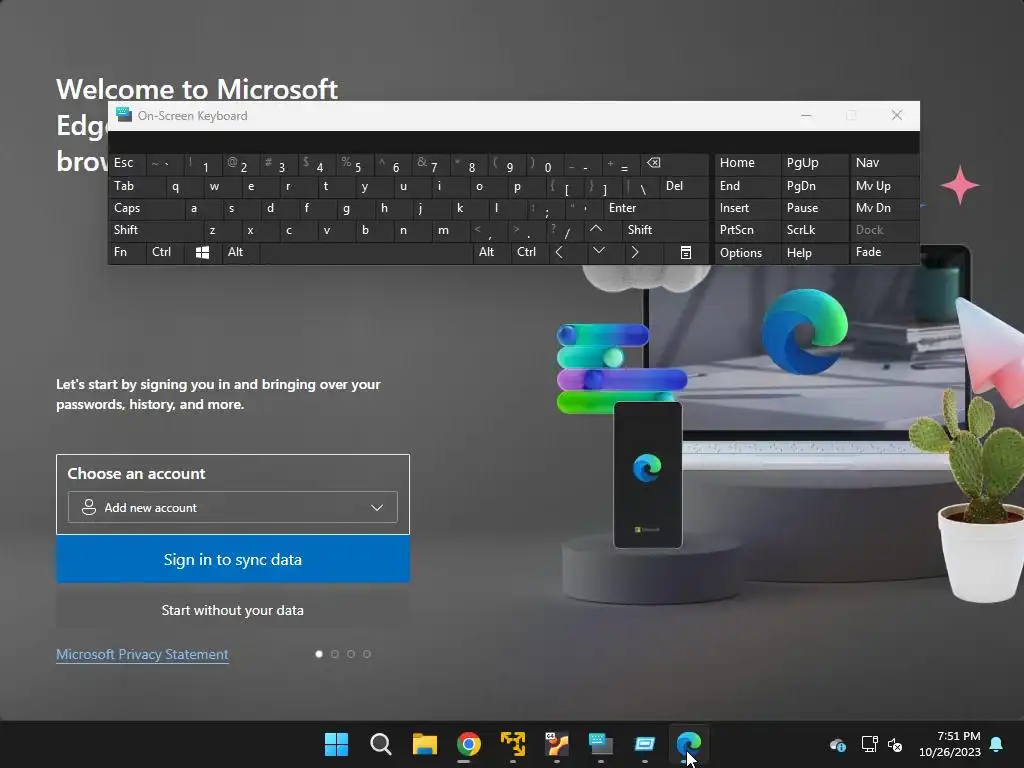1024x768 pixels.
Task: Toggle the Fn key on the keyboard
Action: [x=127, y=252]
